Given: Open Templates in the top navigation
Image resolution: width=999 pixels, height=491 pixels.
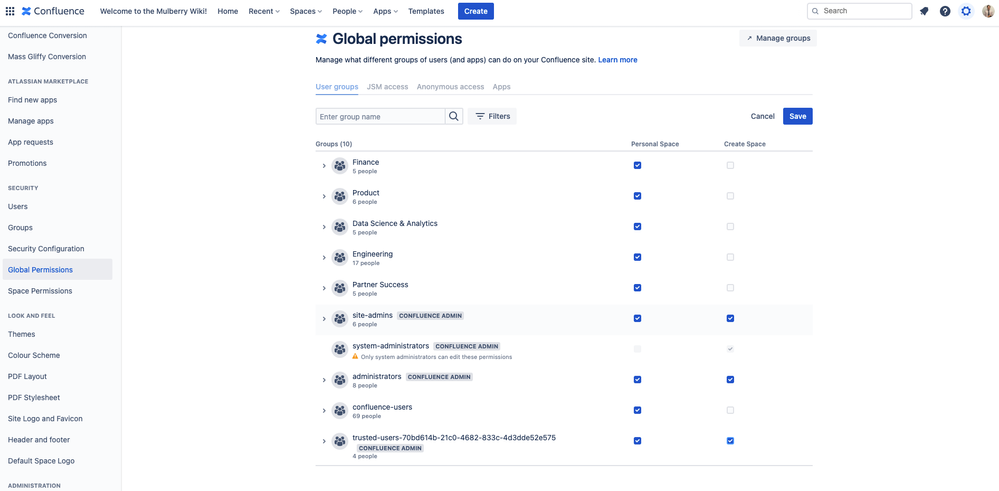Looking at the screenshot, I should 426,11.
